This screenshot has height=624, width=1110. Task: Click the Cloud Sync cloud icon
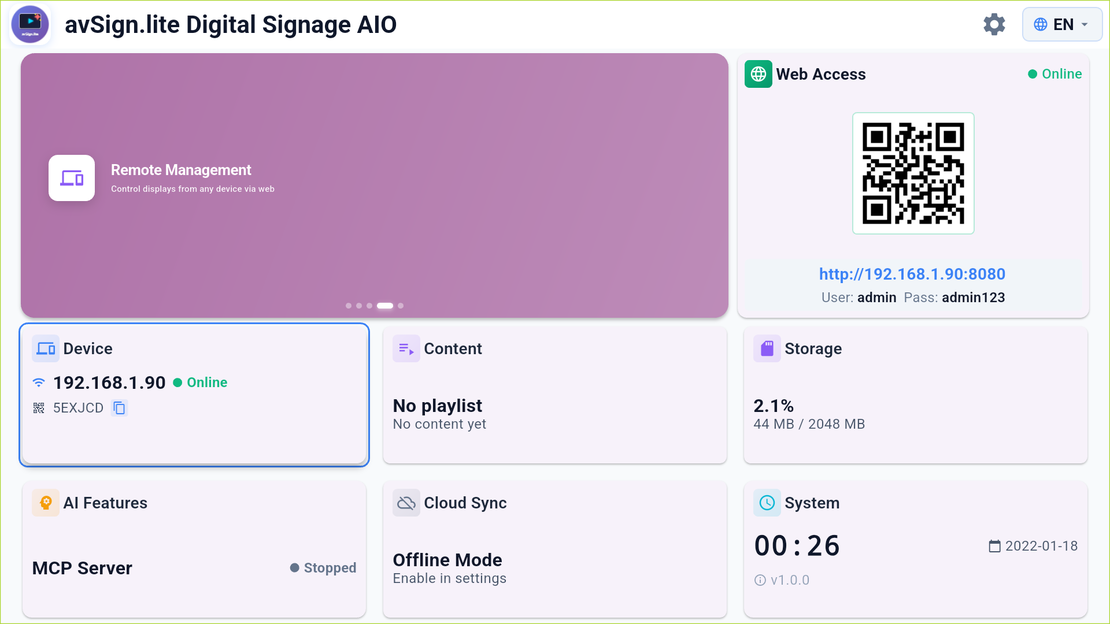point(406,503)
